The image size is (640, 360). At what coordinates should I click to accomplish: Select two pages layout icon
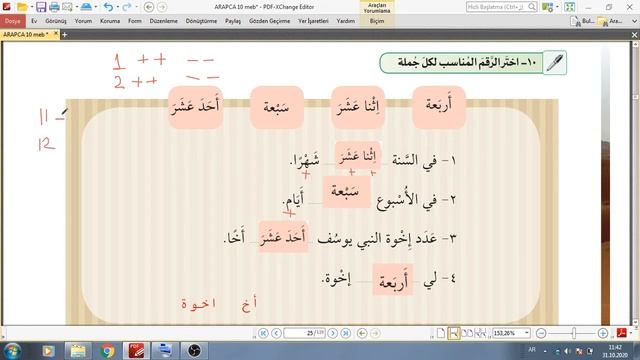click(x=467, y=333)
